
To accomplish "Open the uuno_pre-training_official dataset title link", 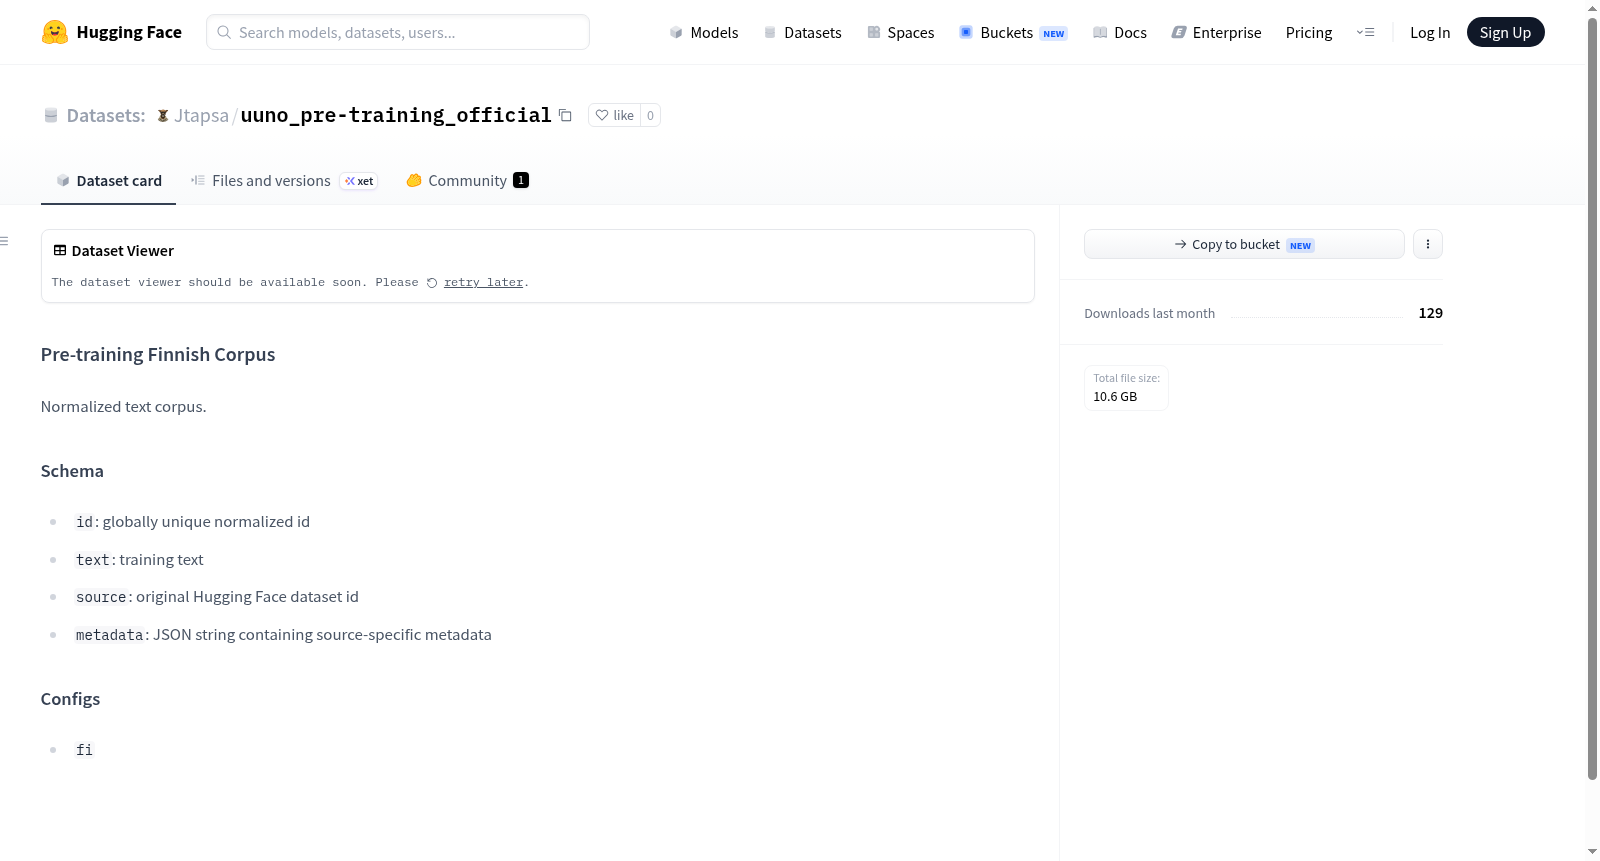I will point(396,115).
